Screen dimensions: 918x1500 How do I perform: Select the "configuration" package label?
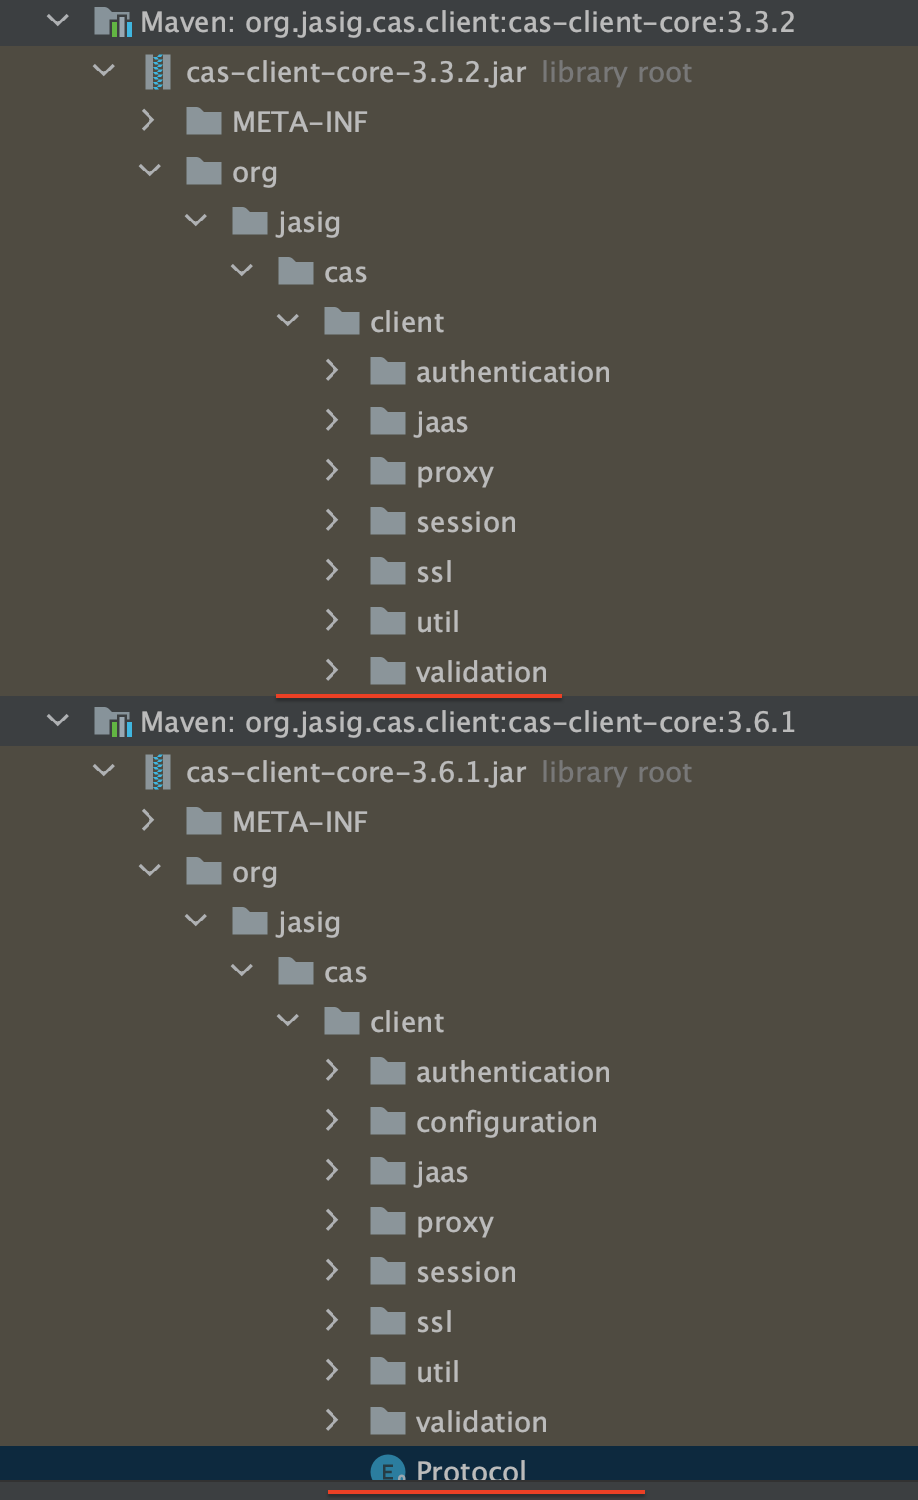507,1122
